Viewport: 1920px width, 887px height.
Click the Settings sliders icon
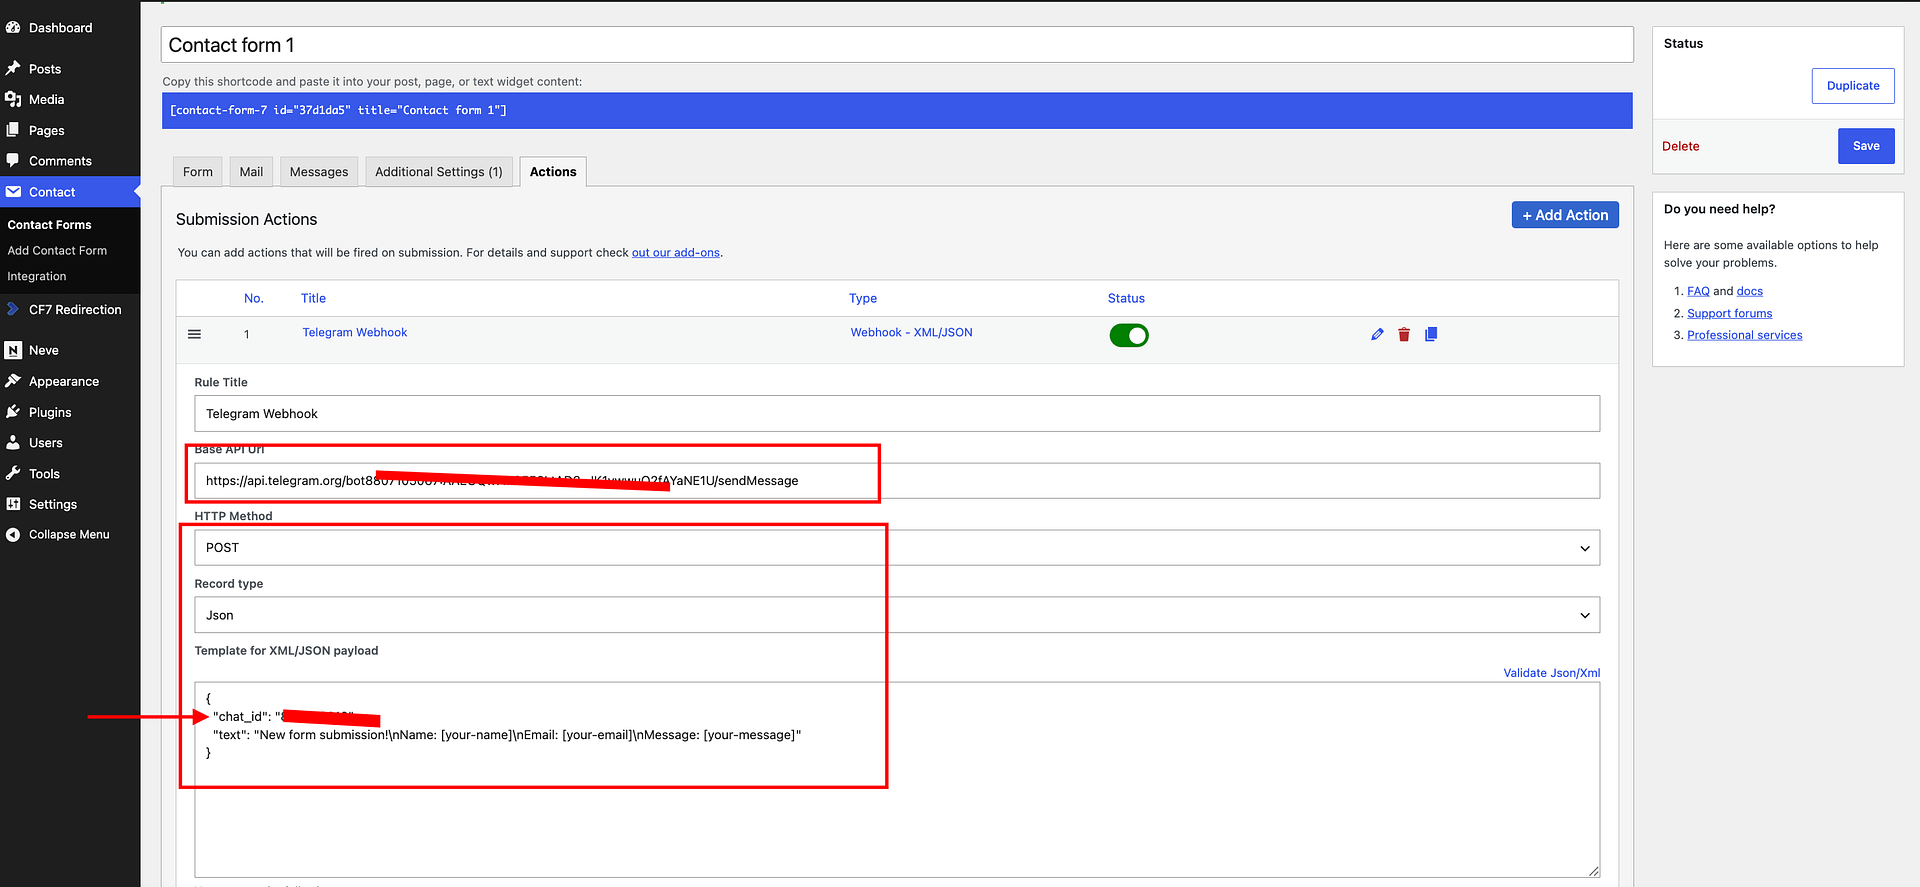13,504
